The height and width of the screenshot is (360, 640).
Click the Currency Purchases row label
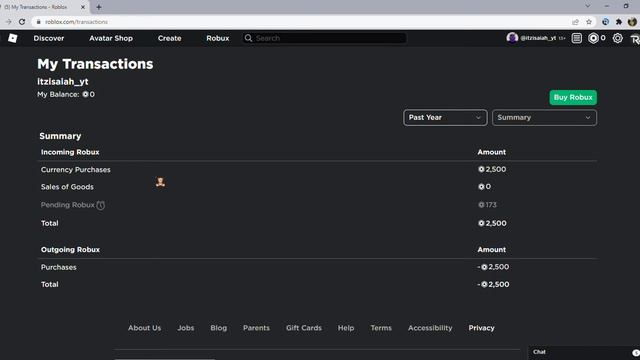tap(76, 169)
